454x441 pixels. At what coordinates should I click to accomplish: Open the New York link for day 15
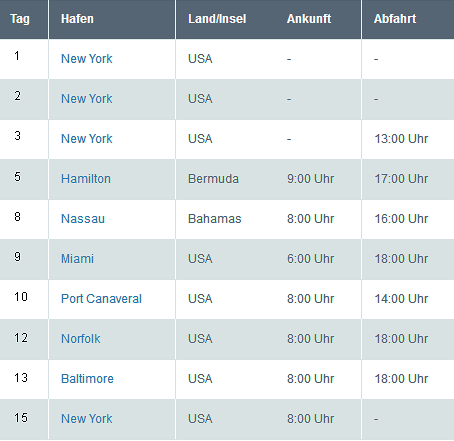pos(87,419)
